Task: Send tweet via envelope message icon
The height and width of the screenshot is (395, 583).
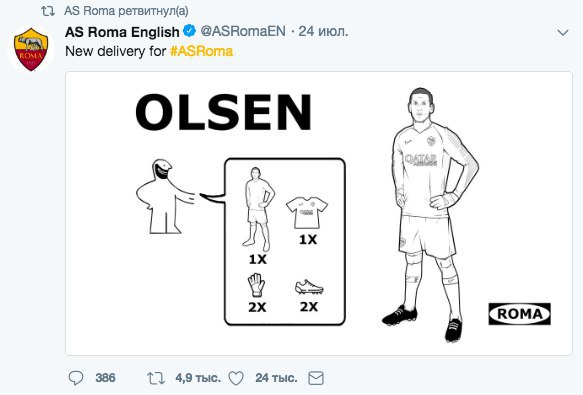Action: tap(316, 378)
